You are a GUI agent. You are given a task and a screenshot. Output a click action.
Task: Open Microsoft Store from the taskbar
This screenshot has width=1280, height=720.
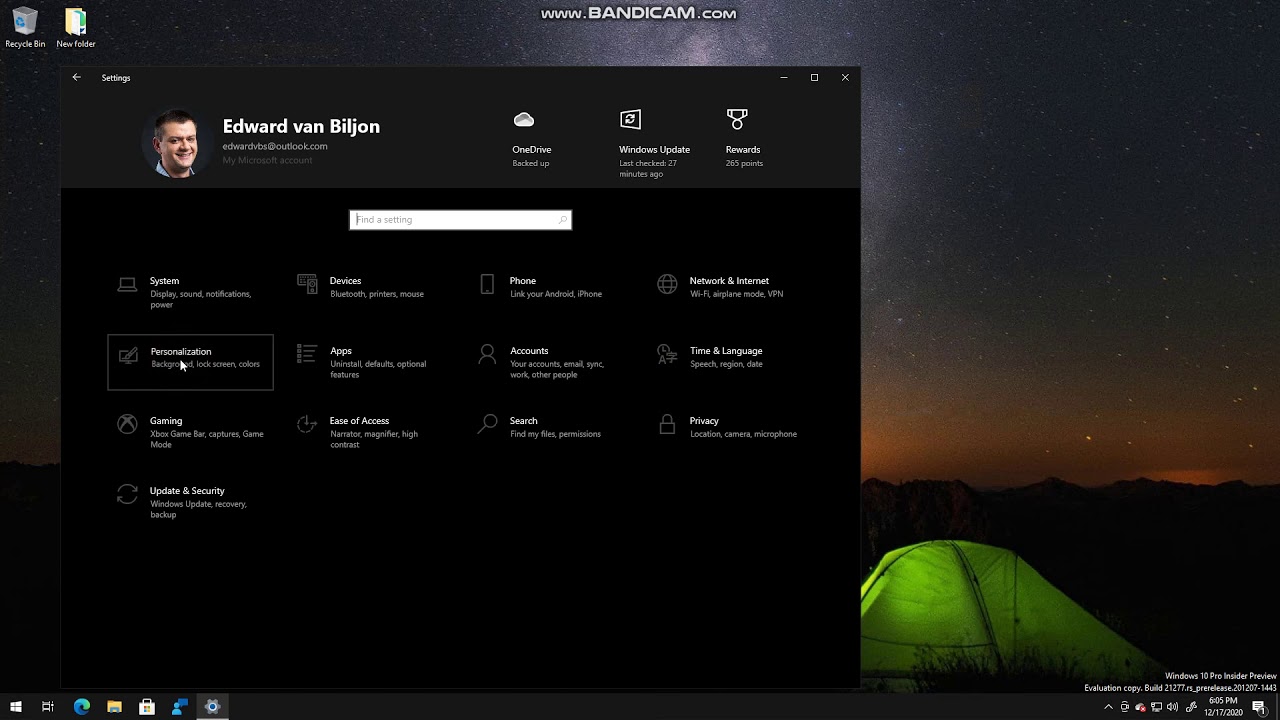[147, 707]
